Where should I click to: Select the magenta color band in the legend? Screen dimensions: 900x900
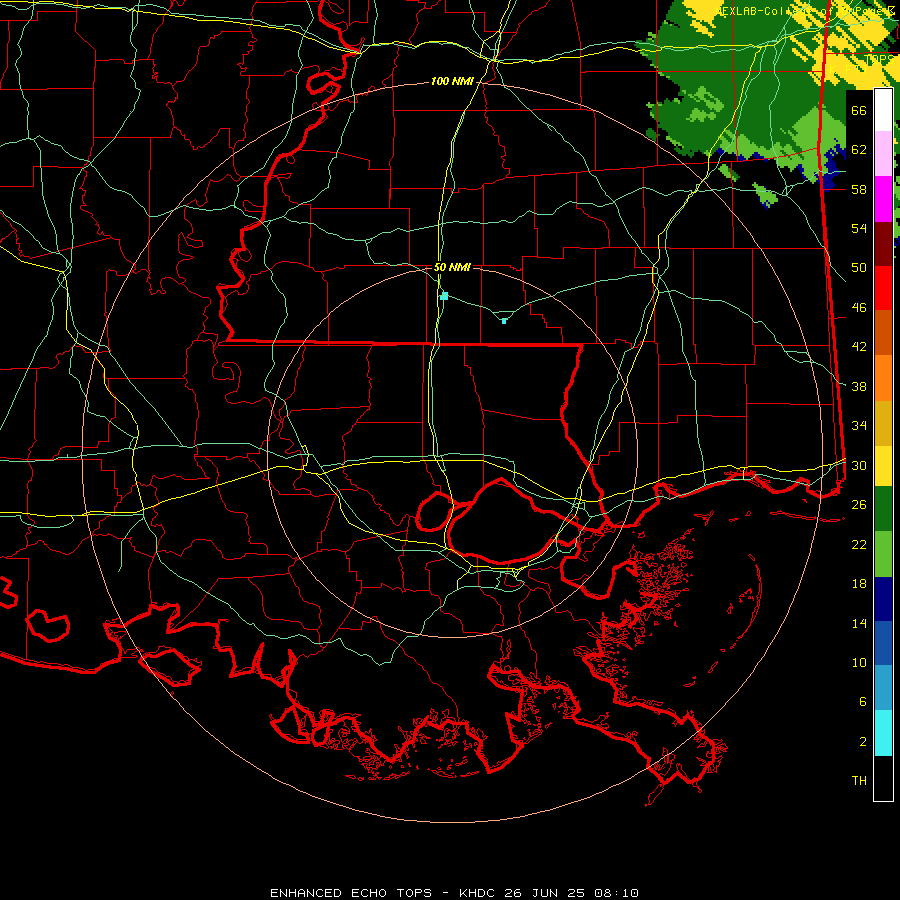tap(883, 199)
